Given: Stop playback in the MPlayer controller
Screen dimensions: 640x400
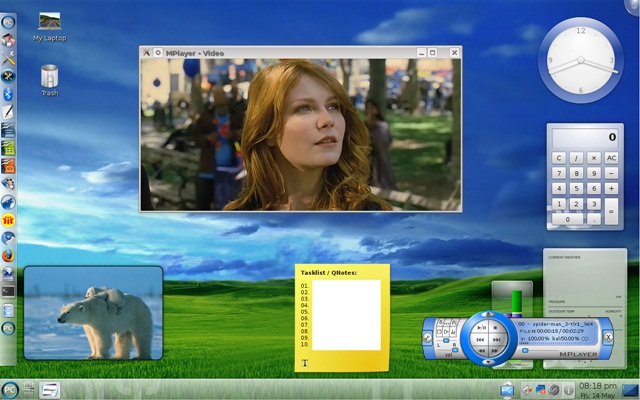Looking at the screenshot, I should [496, 328].
